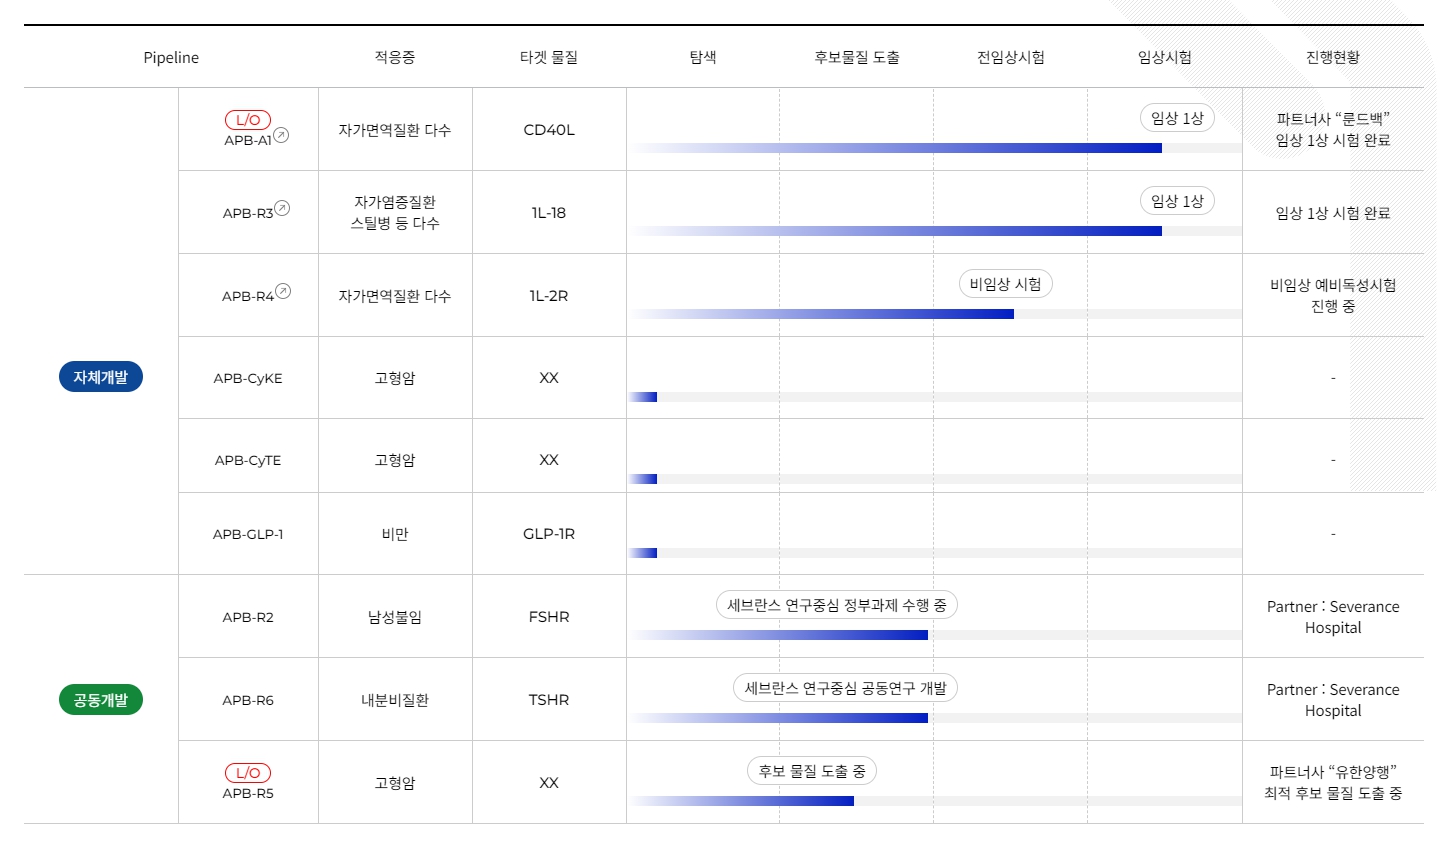Click the APB-R6 pipeline name
Viewport: 1454px width, 850px height.
[x=248, y=700]
